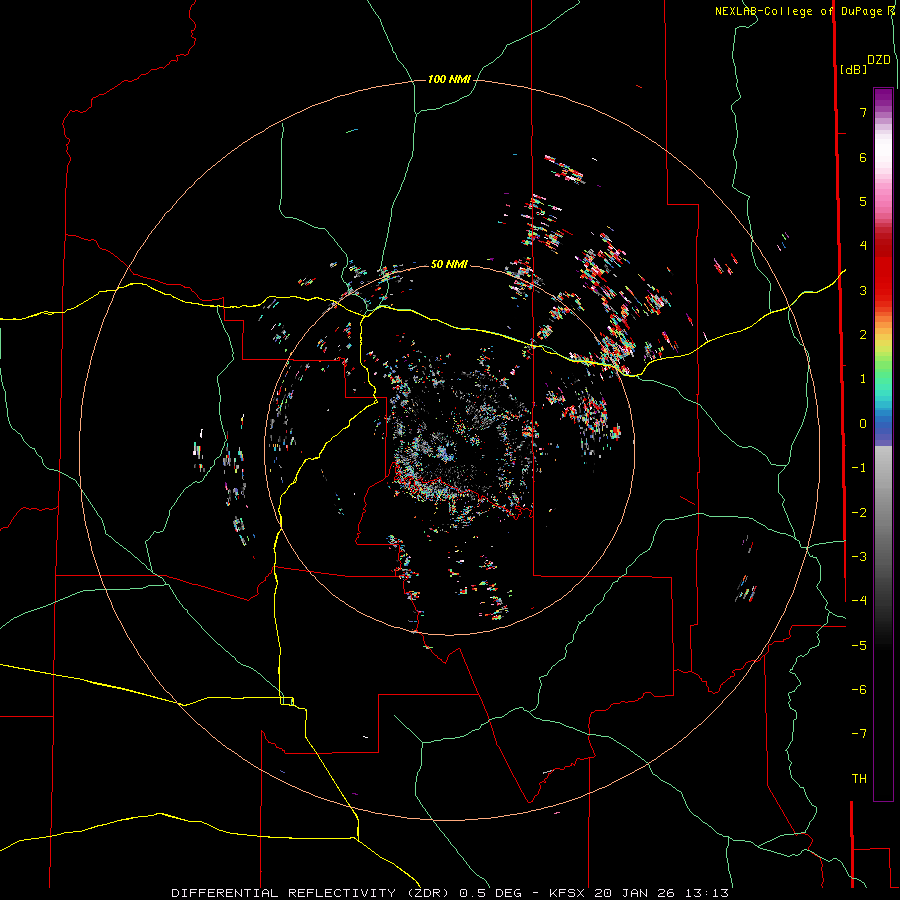Screen dimensions: 900x900
Task: Click the color scale value 3
Action: [863, 290]
